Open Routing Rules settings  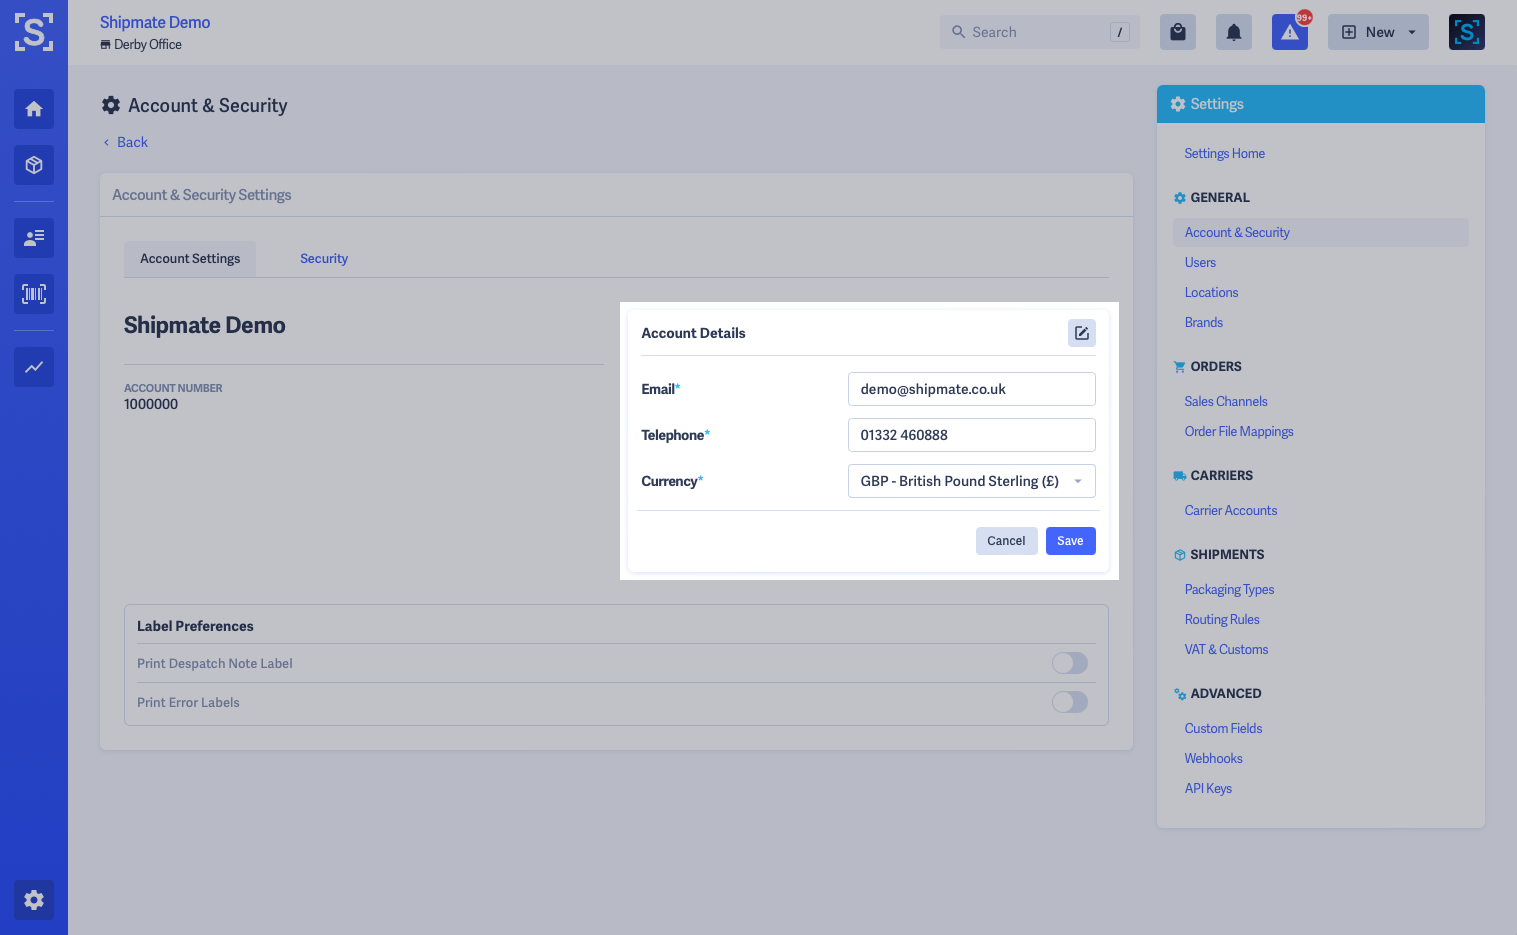tap(1222, 620)
